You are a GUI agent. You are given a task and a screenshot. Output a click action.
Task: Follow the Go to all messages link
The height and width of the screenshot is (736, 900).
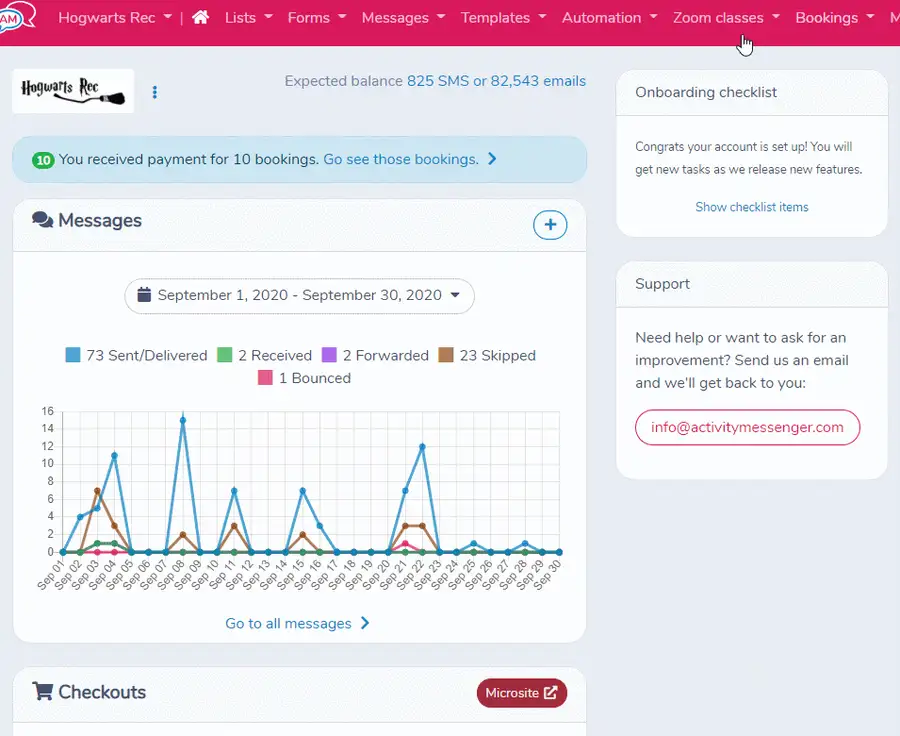pyautogui.click(x=288, y=623)
